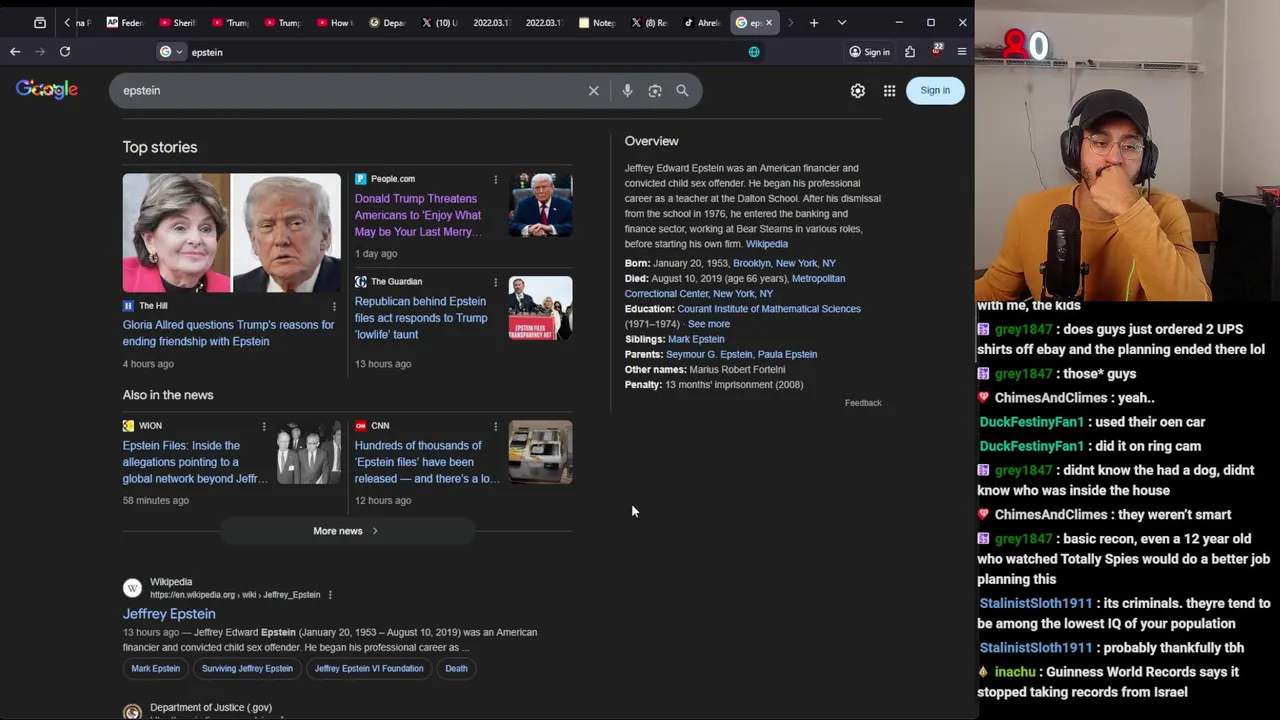Image resolution: width=1280 pixels, height=720 pixels.
Task: Expand More news
Action: [347, 531]
